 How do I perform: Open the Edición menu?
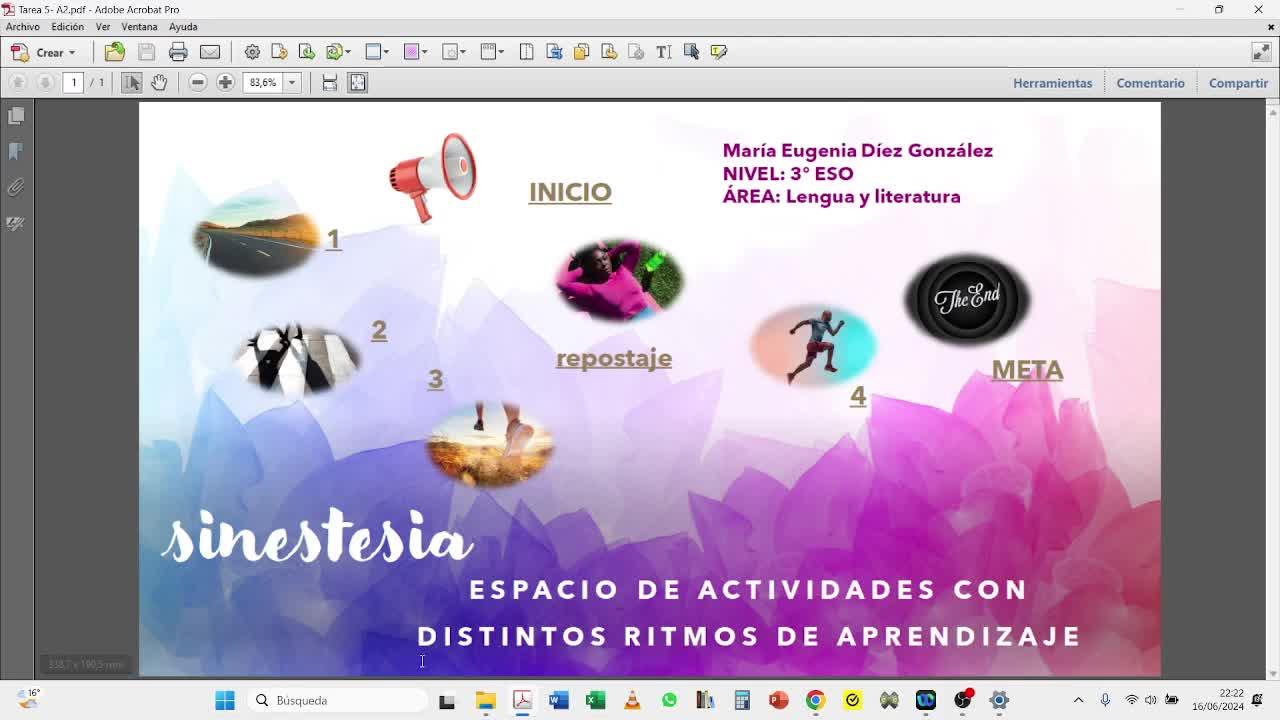click(68, 27)
